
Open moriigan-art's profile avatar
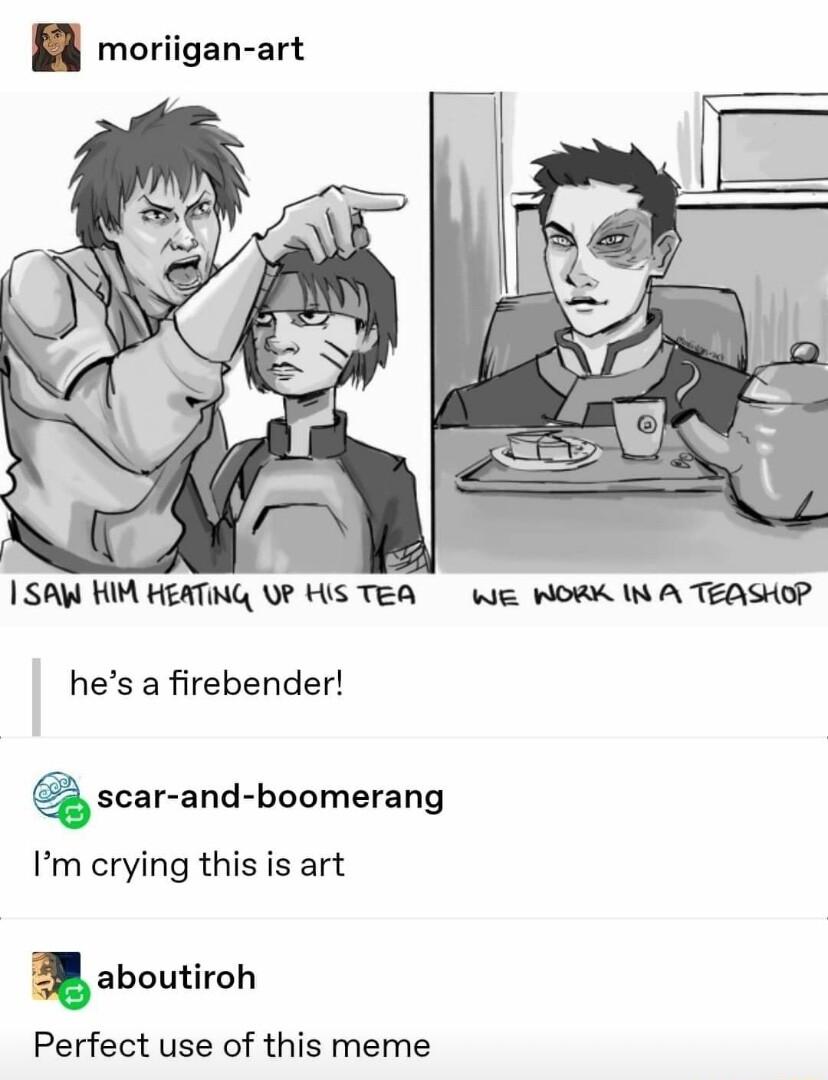pyautogui.click(x=56, y=47)
